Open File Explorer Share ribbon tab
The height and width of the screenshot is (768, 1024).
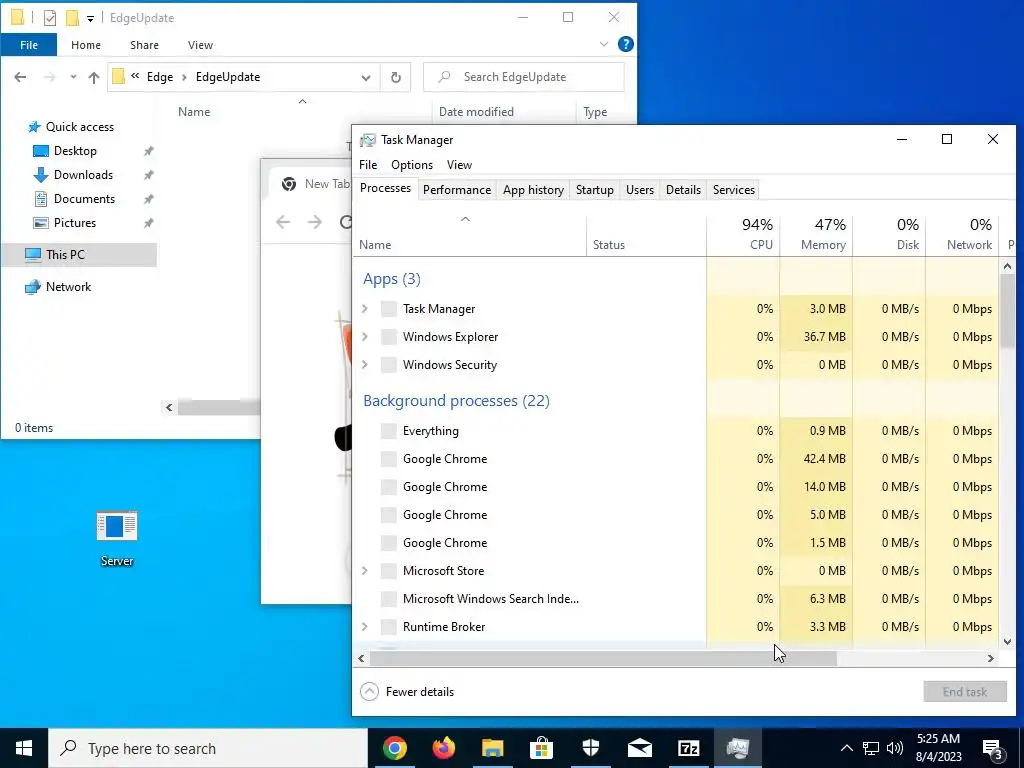coord(144,45)
